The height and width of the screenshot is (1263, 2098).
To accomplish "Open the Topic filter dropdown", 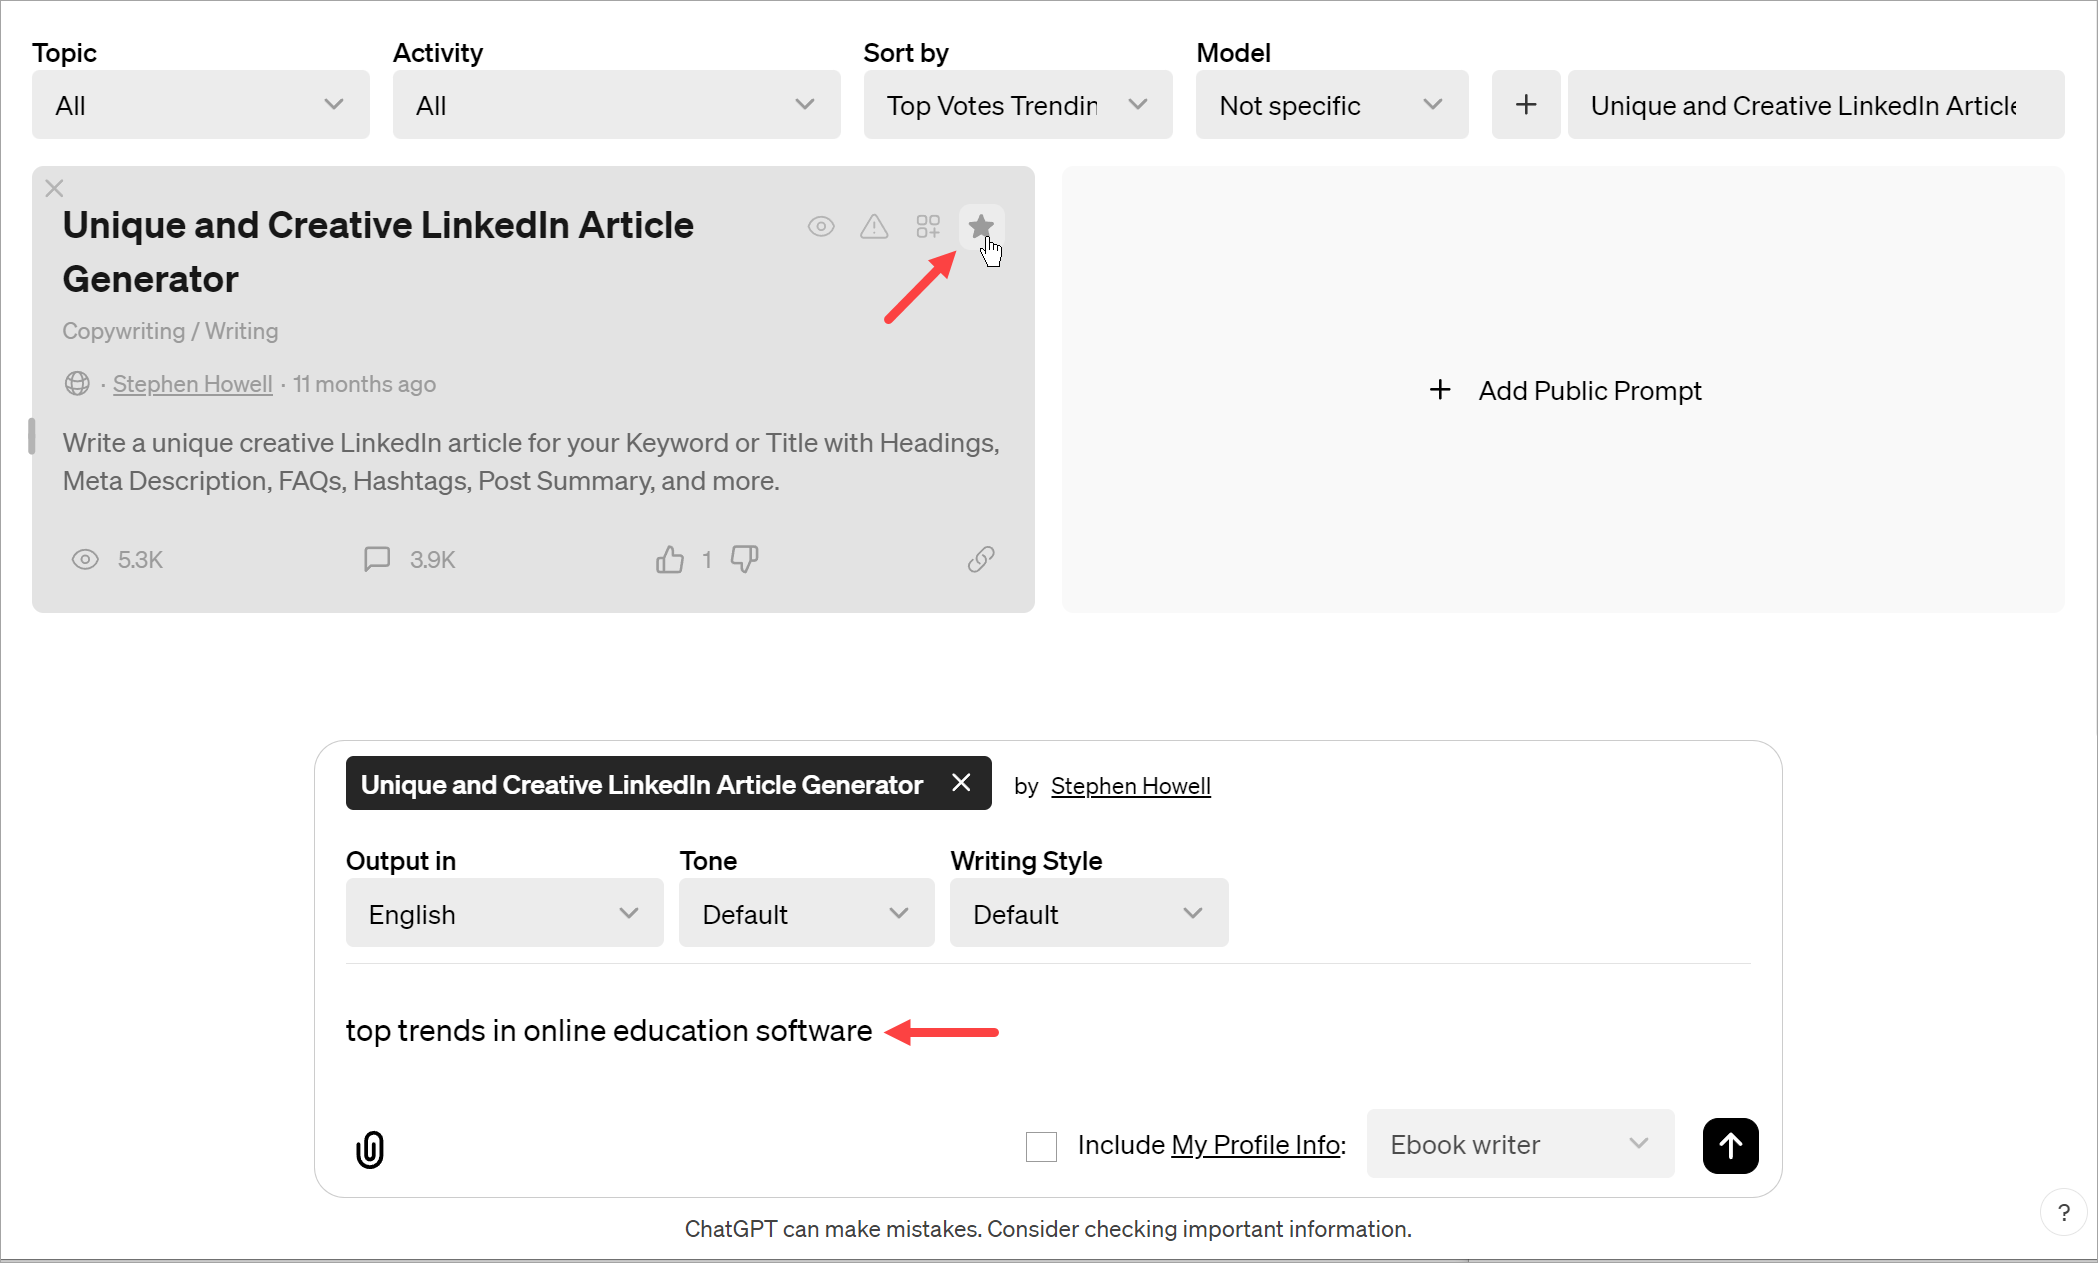I will click(x=200, y=104).
